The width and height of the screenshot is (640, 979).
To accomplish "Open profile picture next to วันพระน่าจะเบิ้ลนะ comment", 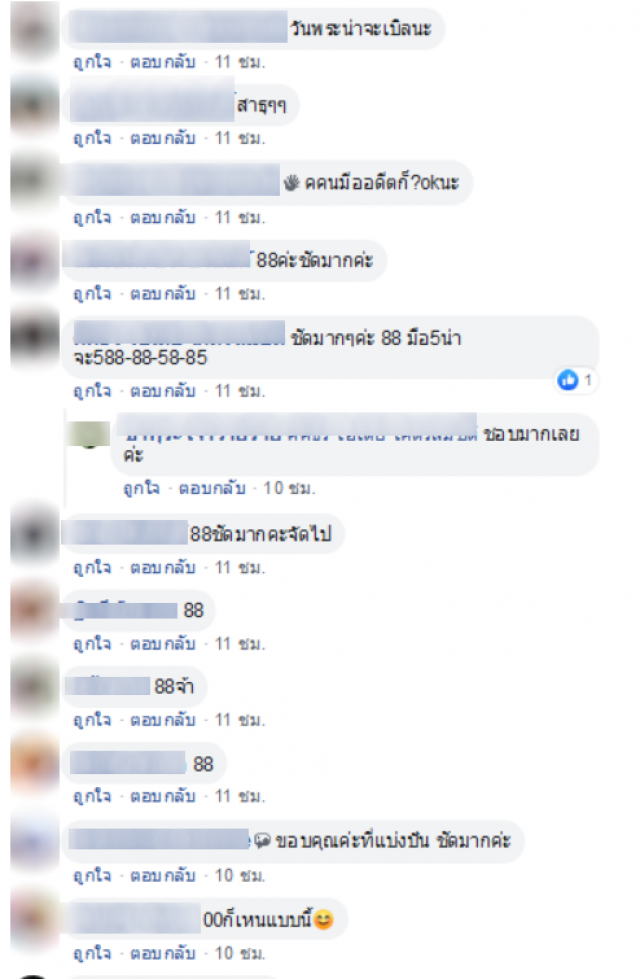I will click(34, 29).
